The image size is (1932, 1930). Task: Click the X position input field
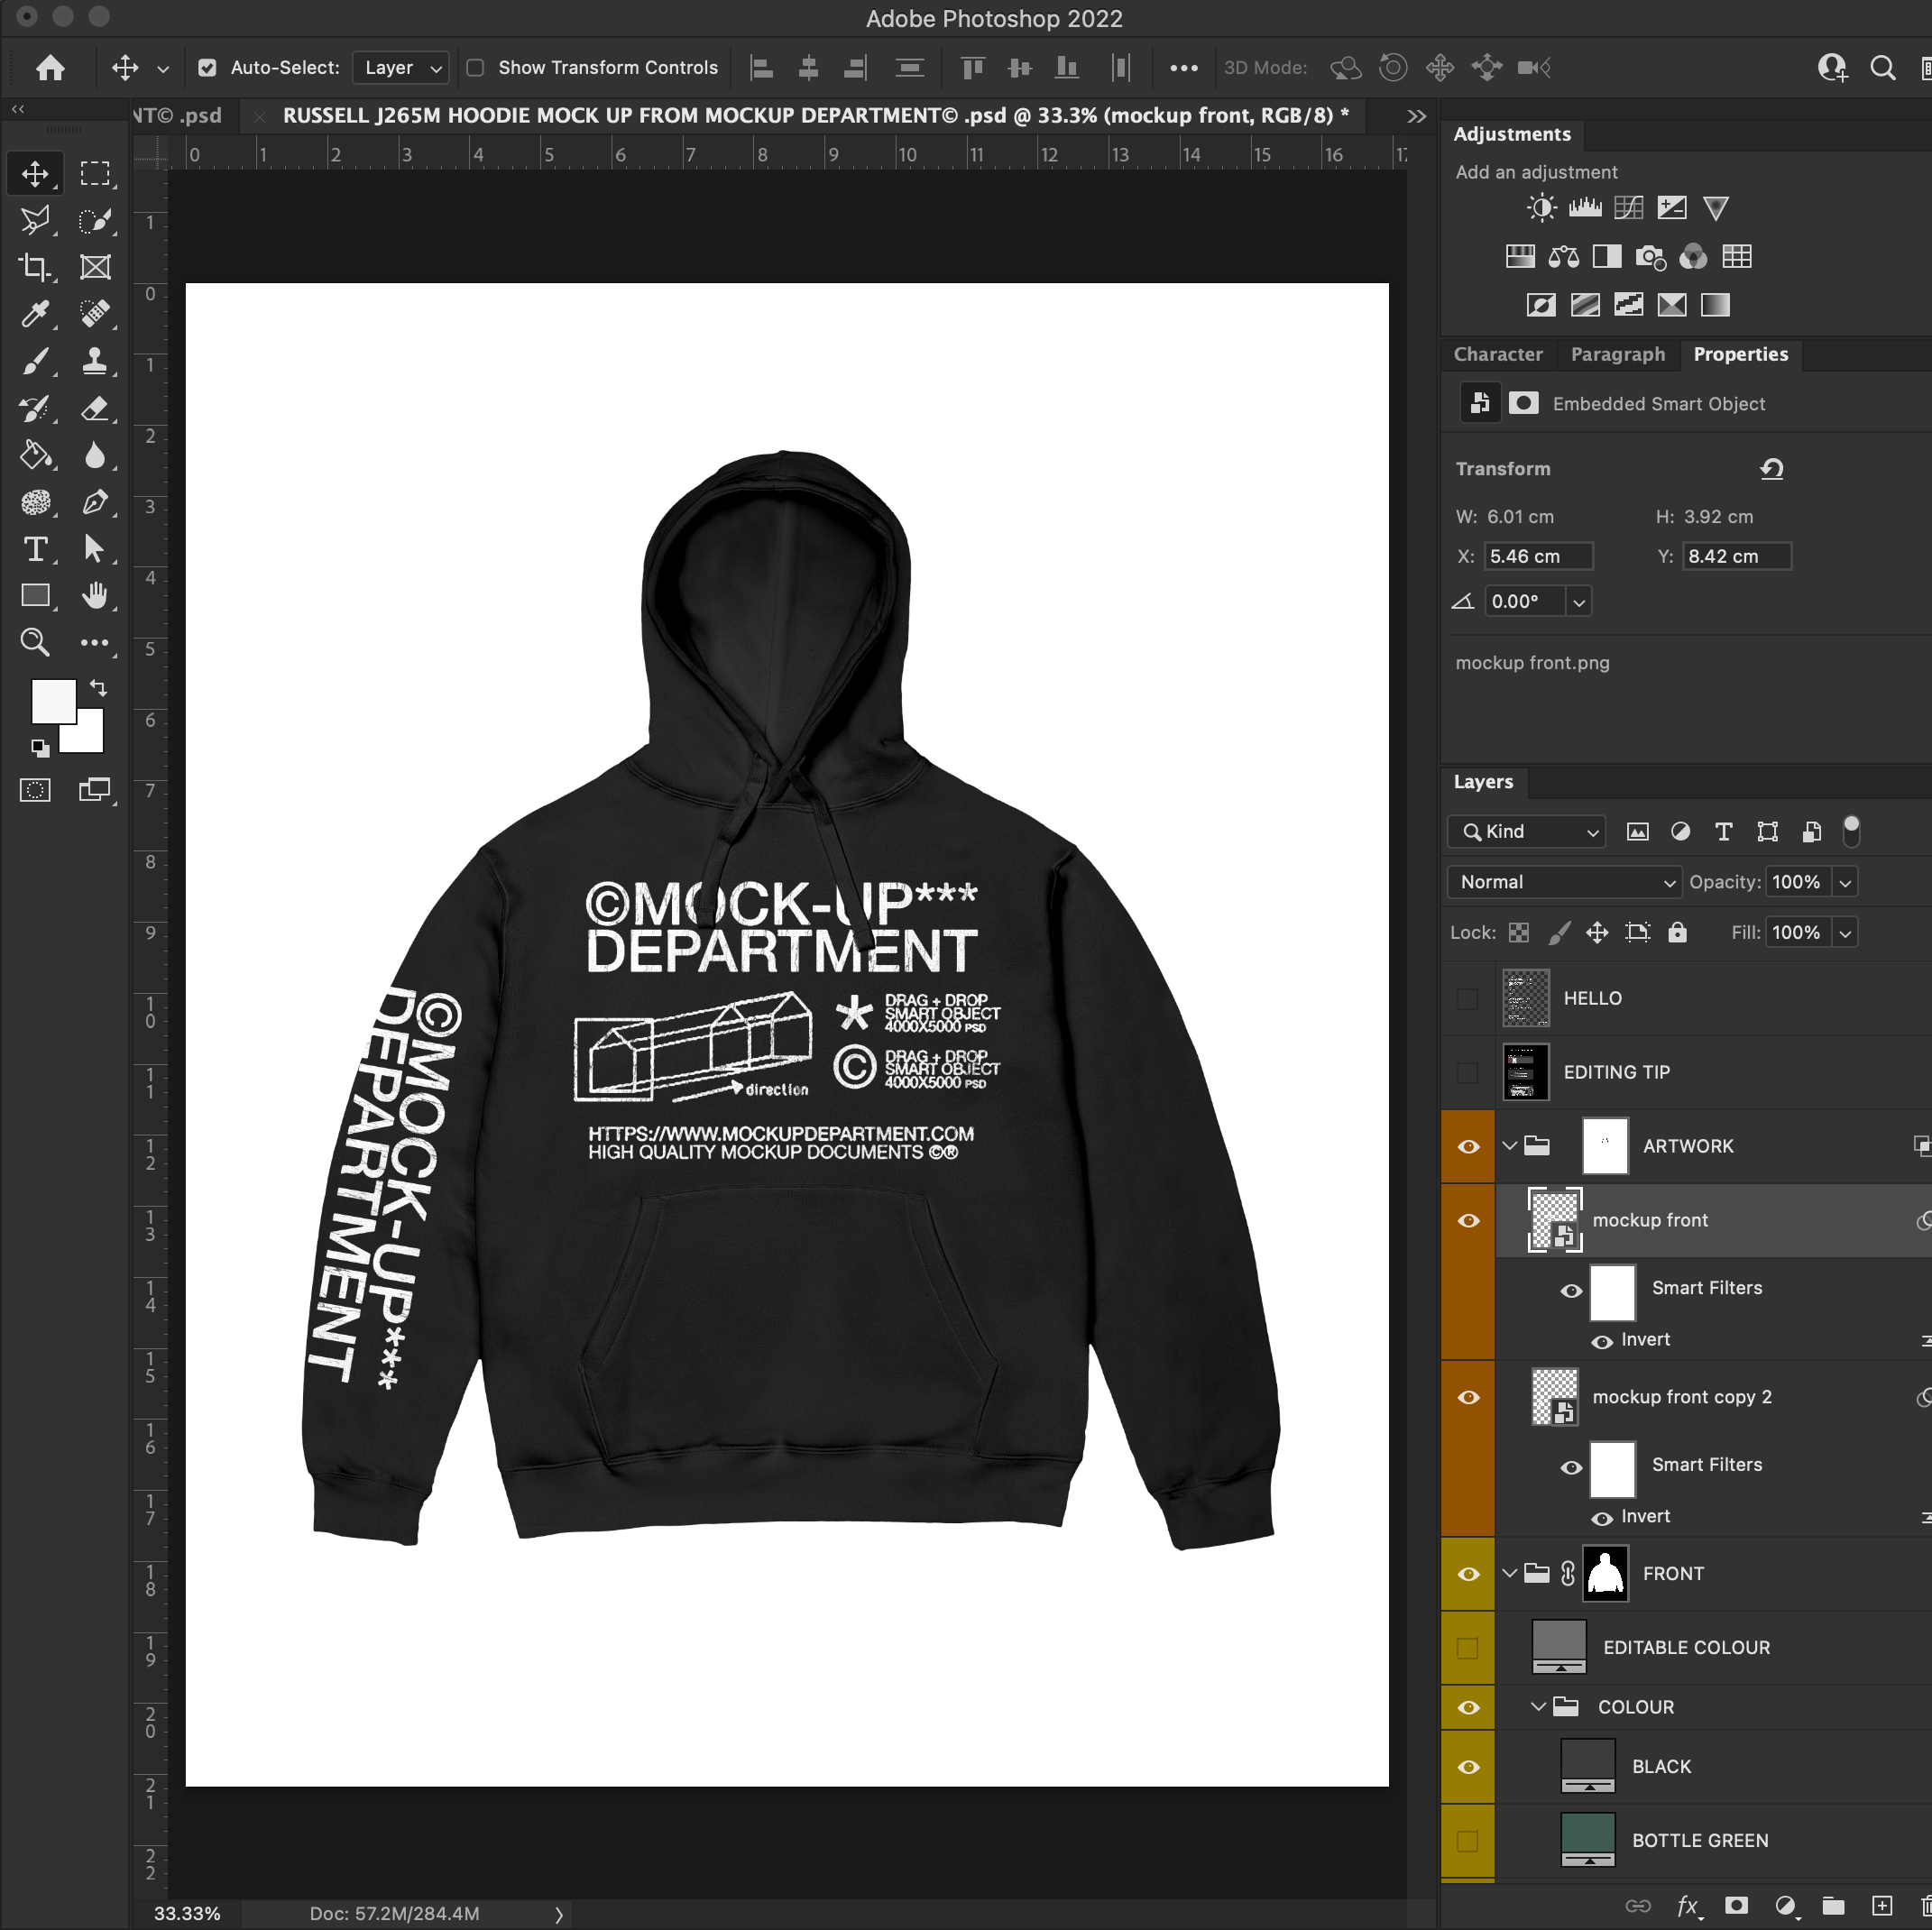[x=1537, y=556]
